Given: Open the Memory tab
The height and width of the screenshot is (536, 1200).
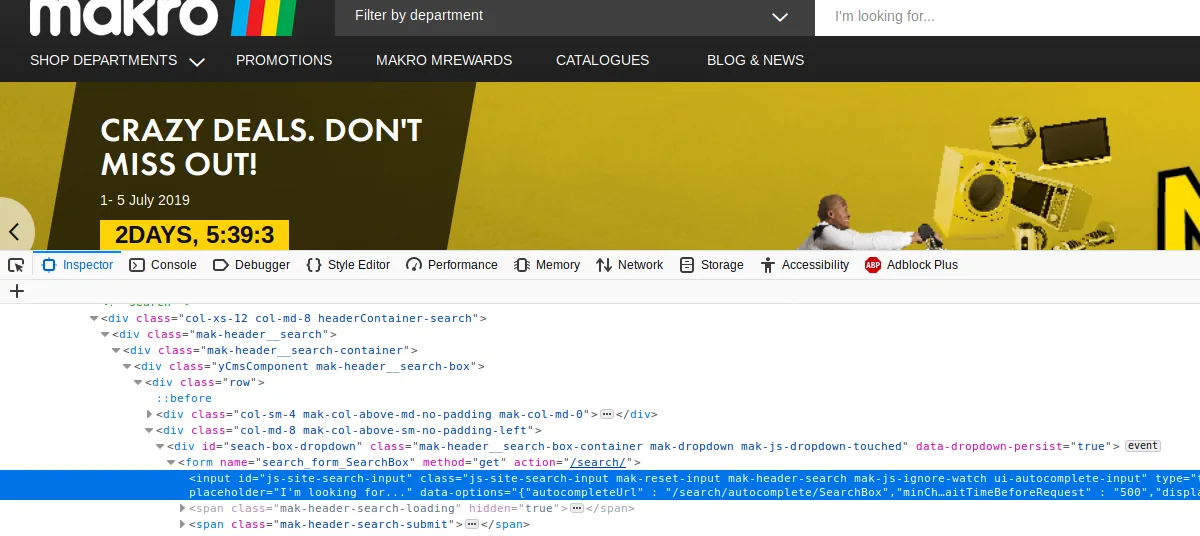Looking at the screenshot, I should pyautogui.click(x=547, y=265).
